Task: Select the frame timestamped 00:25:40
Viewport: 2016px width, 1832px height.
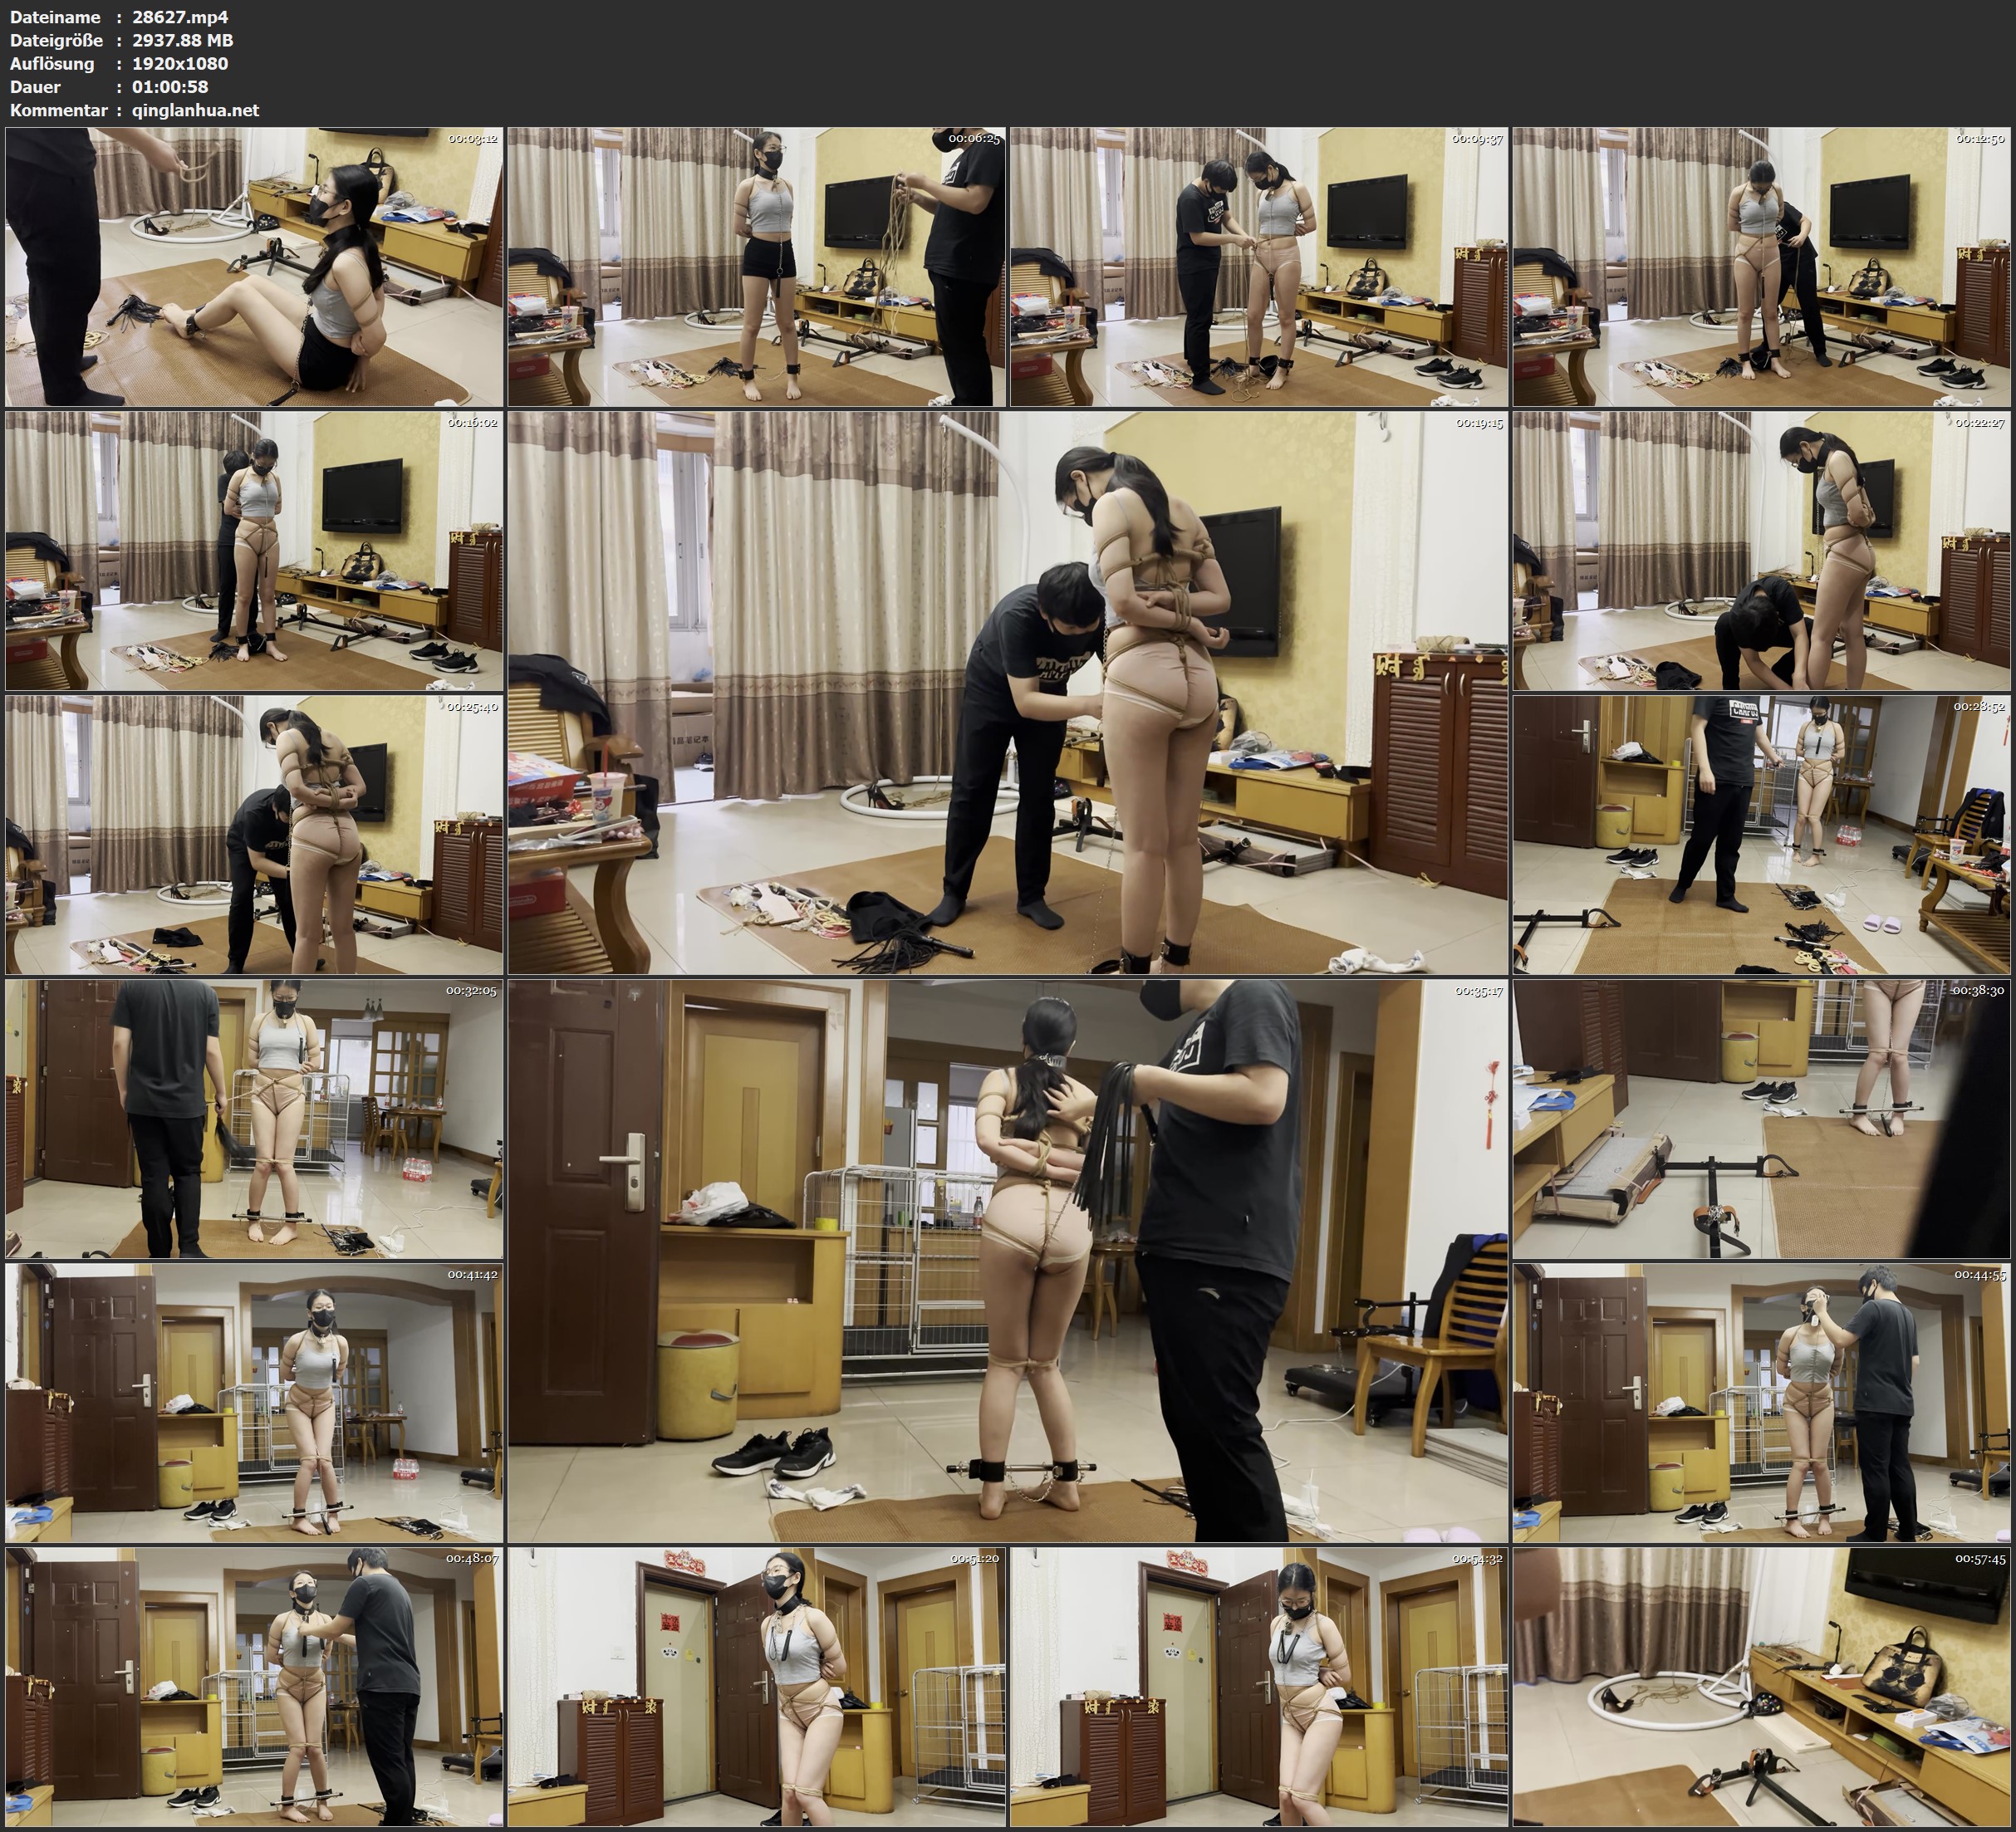Action: point(254,834)
